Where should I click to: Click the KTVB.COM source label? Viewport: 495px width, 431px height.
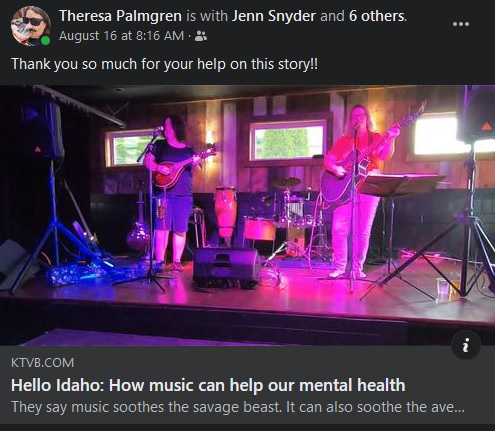42,363
